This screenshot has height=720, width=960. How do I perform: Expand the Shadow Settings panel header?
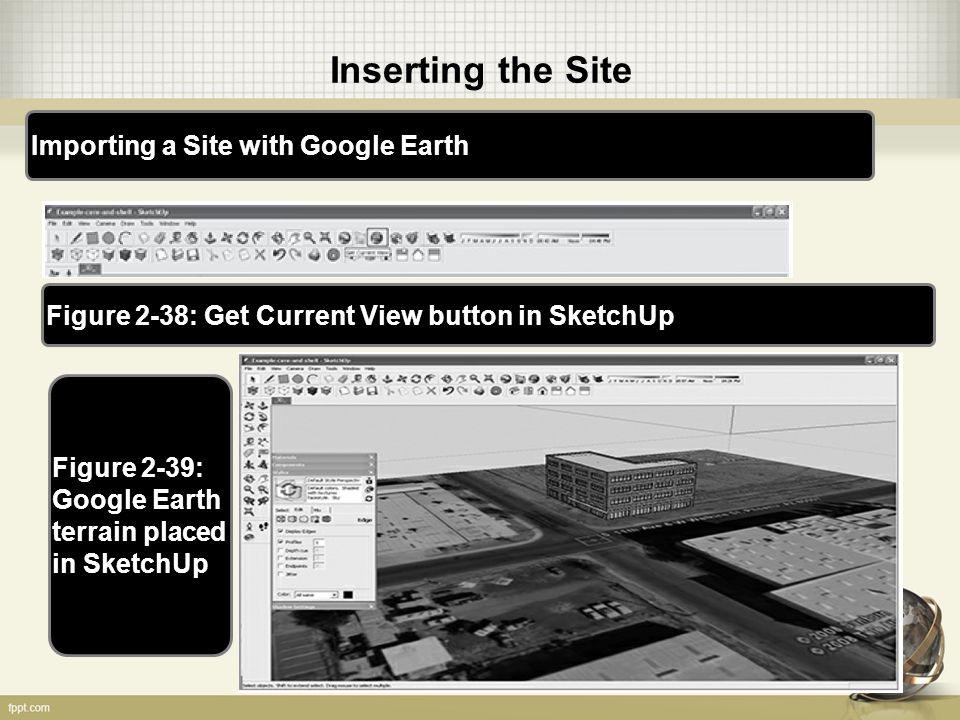click(x=323, y=606)
